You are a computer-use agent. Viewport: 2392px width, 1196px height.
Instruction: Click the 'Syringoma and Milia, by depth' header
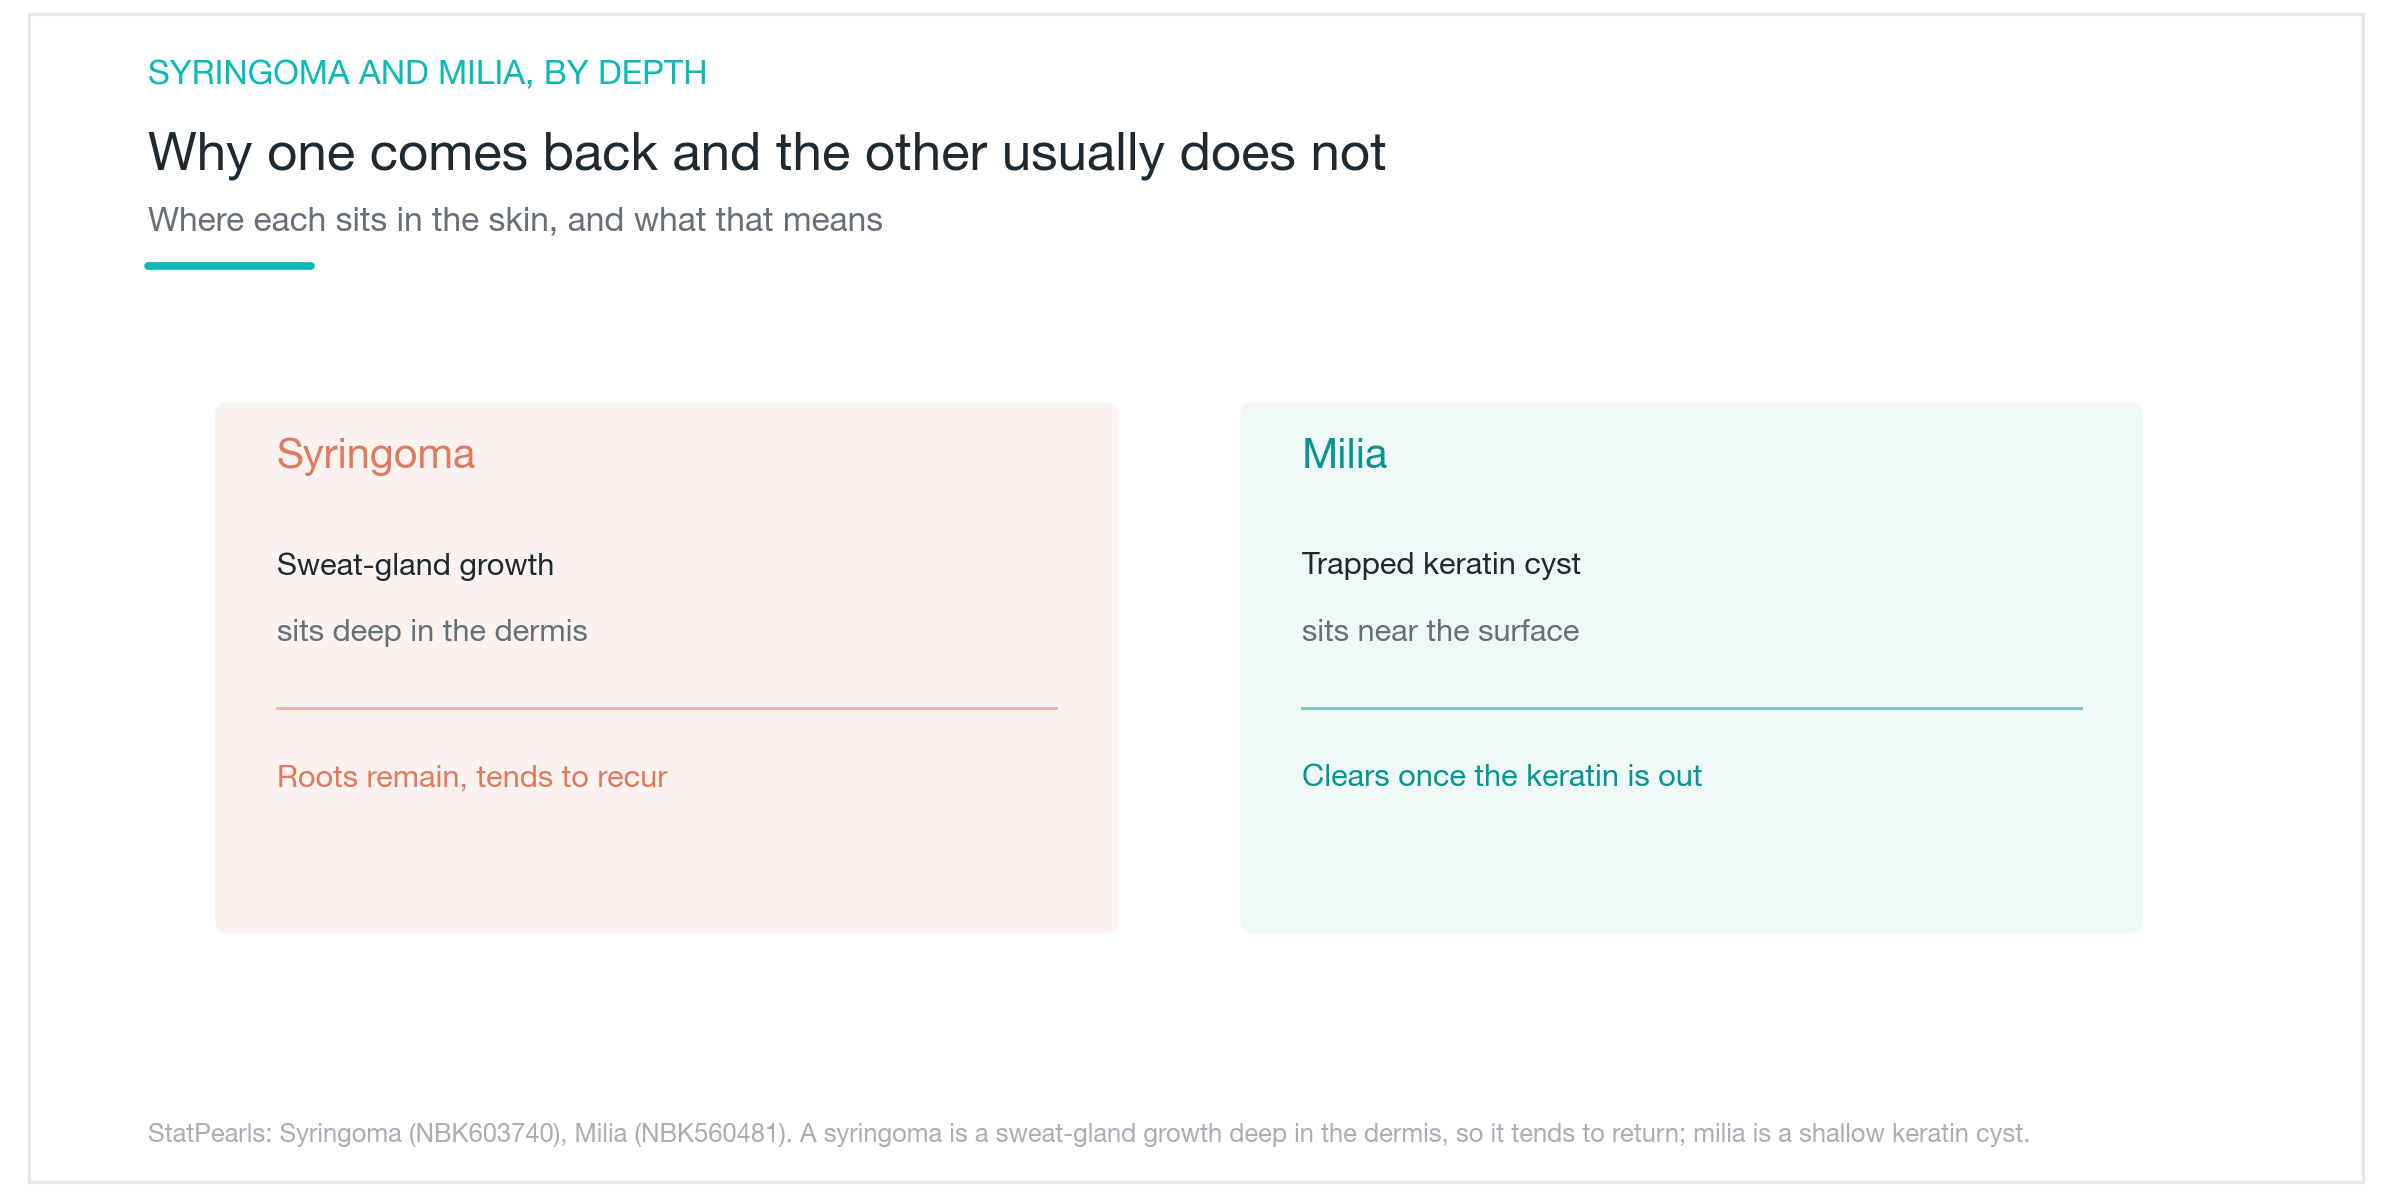pyautogui.click(x=427, y=73)
